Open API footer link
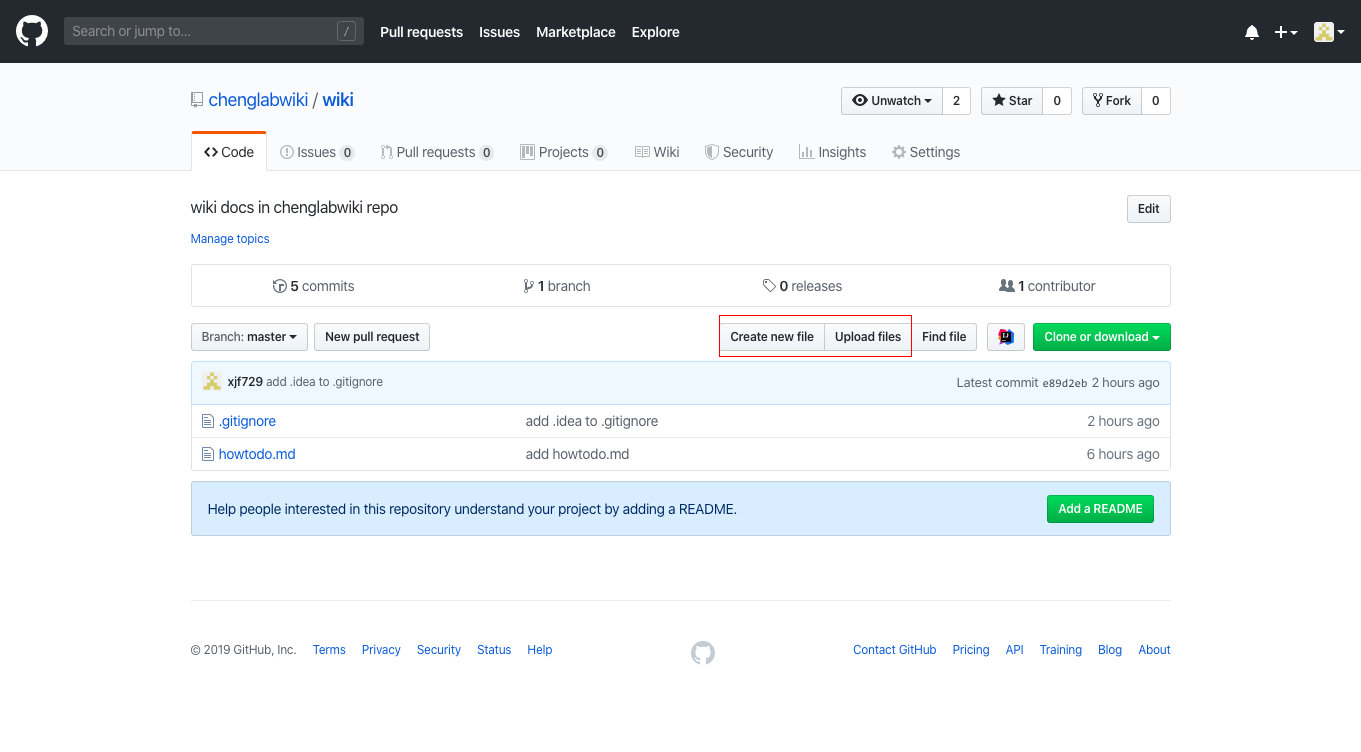 1015,650
